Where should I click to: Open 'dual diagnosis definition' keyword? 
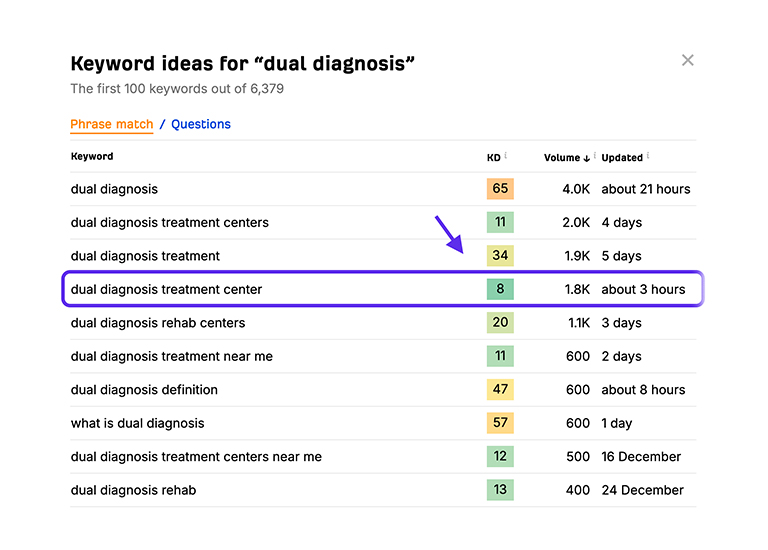pos(144,390)
